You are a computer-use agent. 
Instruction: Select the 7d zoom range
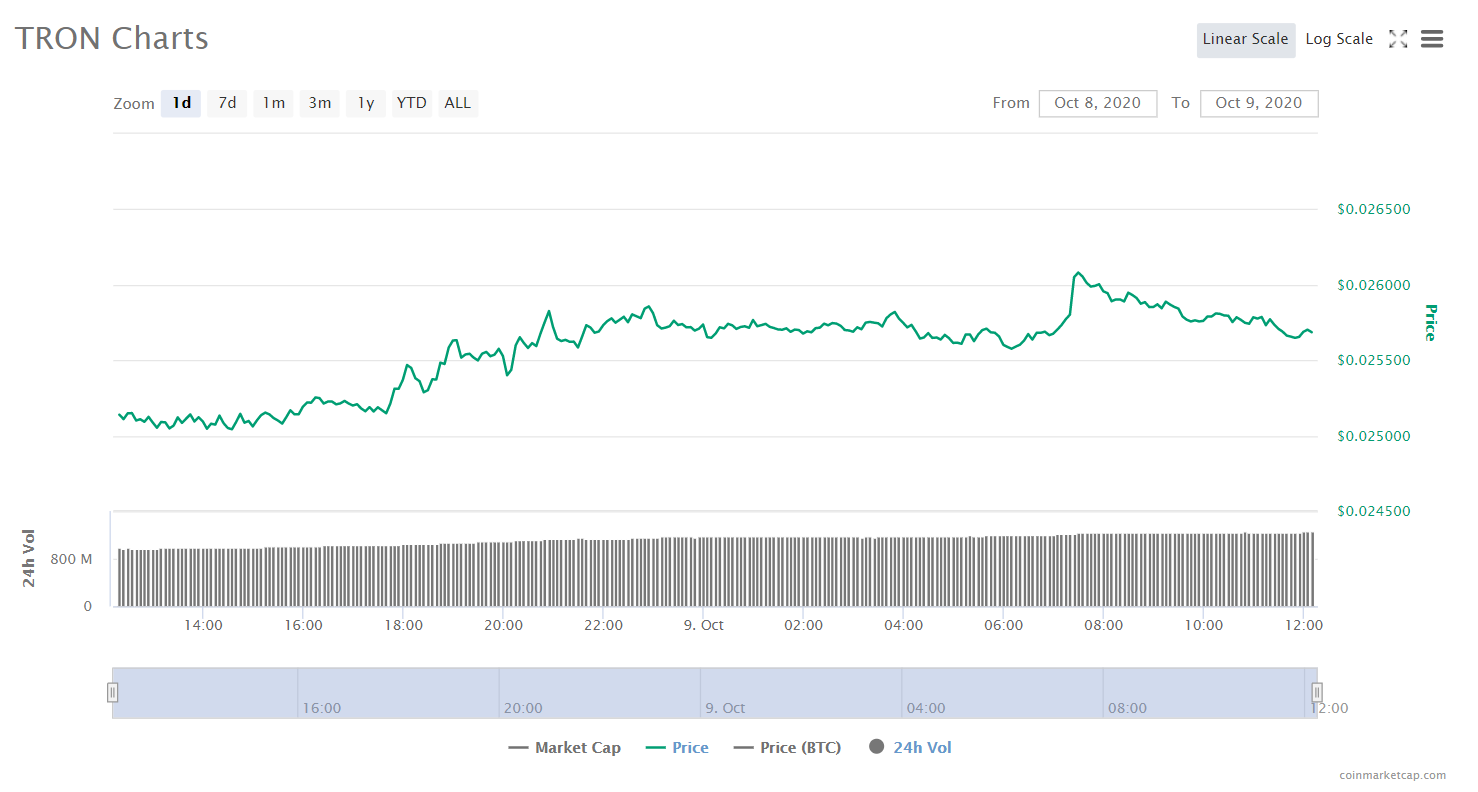click(227, 103)
